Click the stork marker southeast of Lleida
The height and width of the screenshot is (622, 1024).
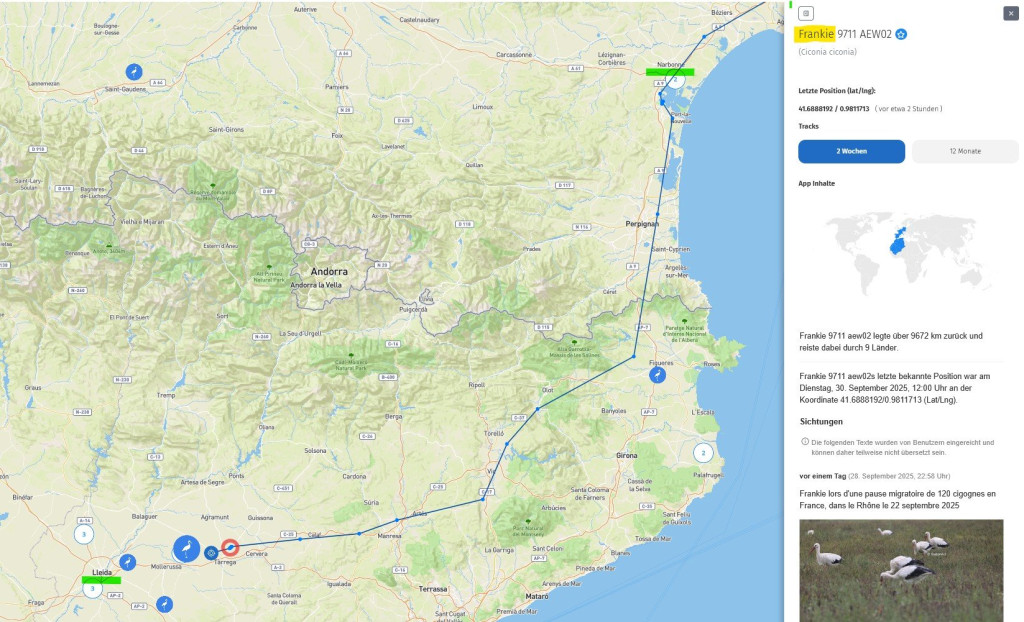164,604
